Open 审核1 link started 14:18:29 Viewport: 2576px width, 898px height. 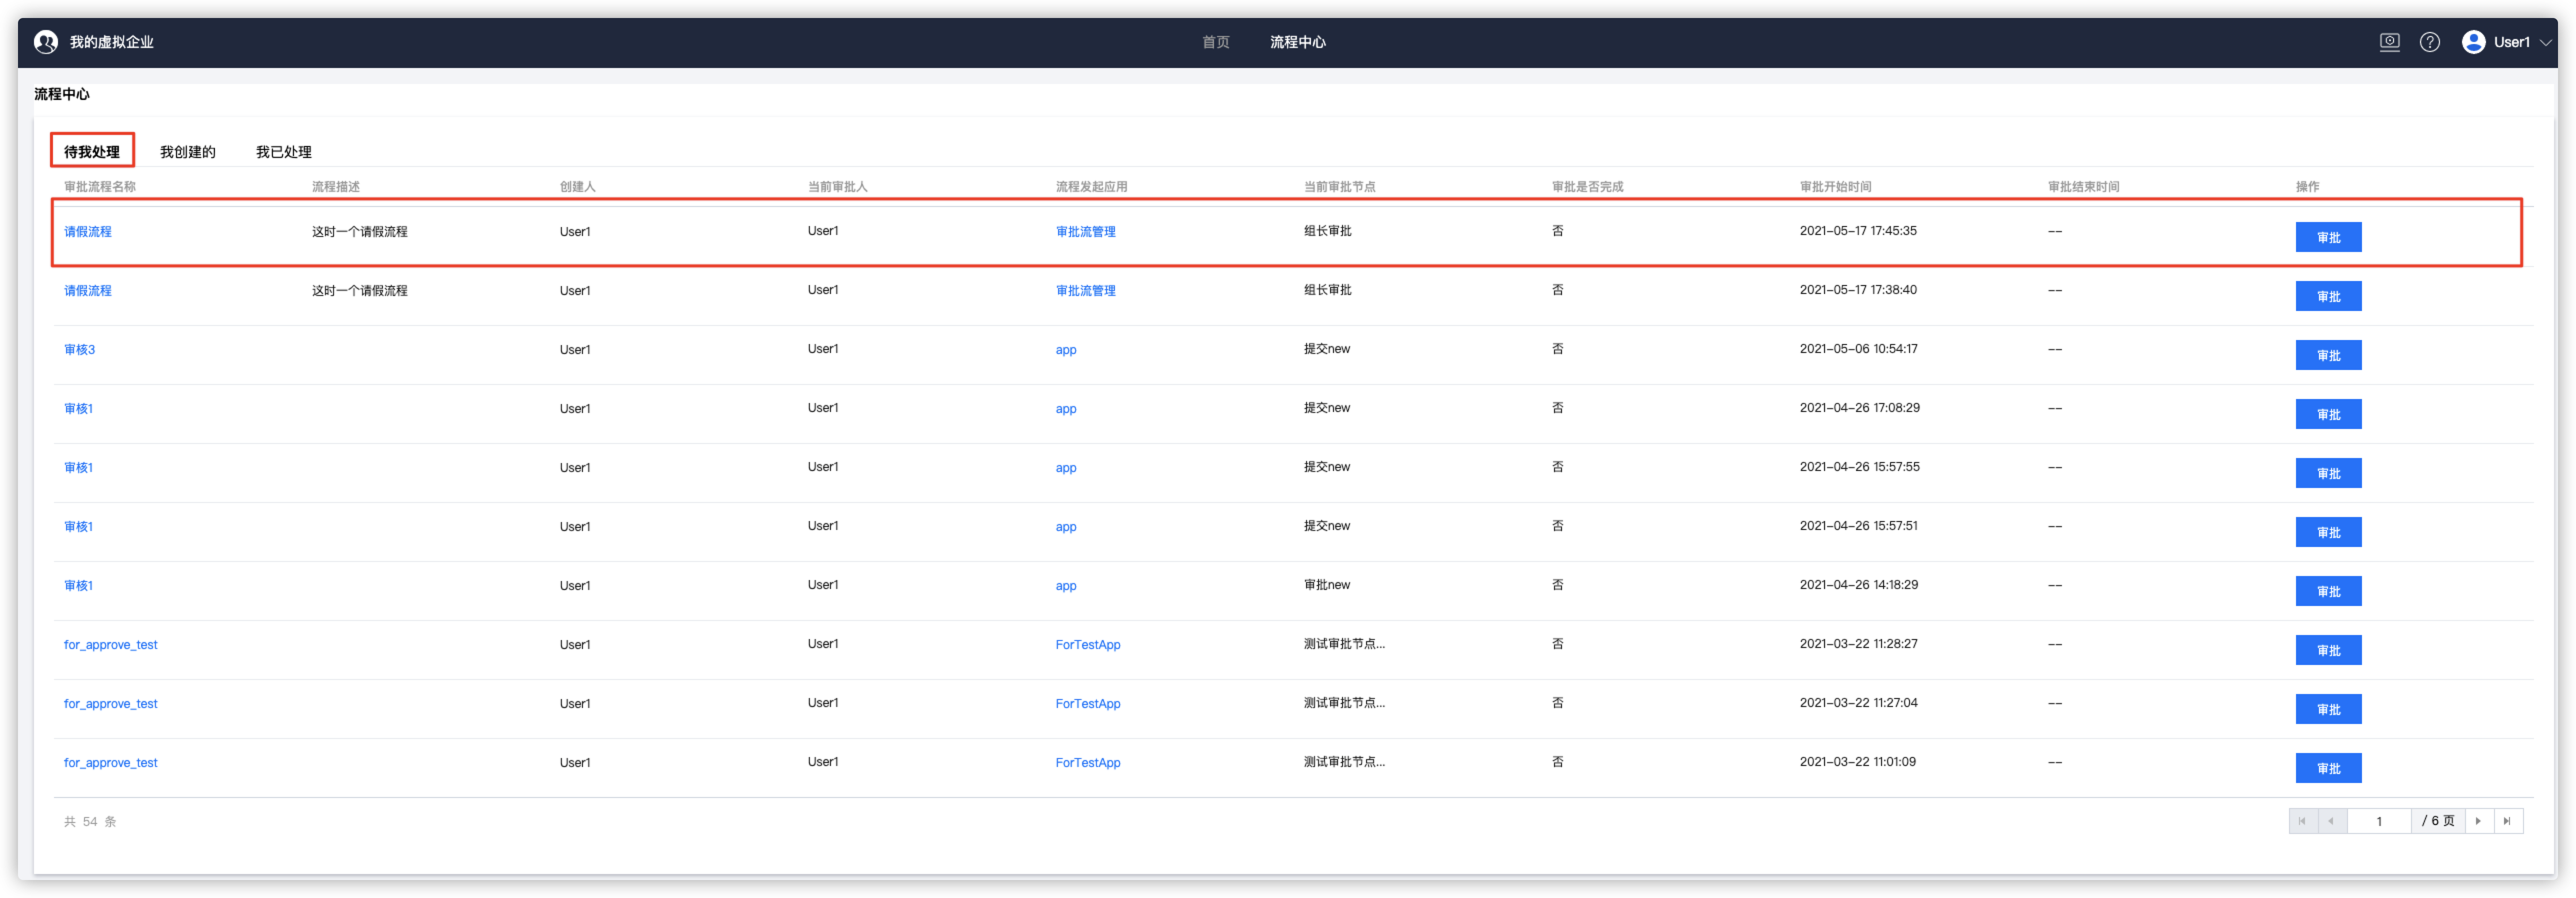[x=78, y=585]
